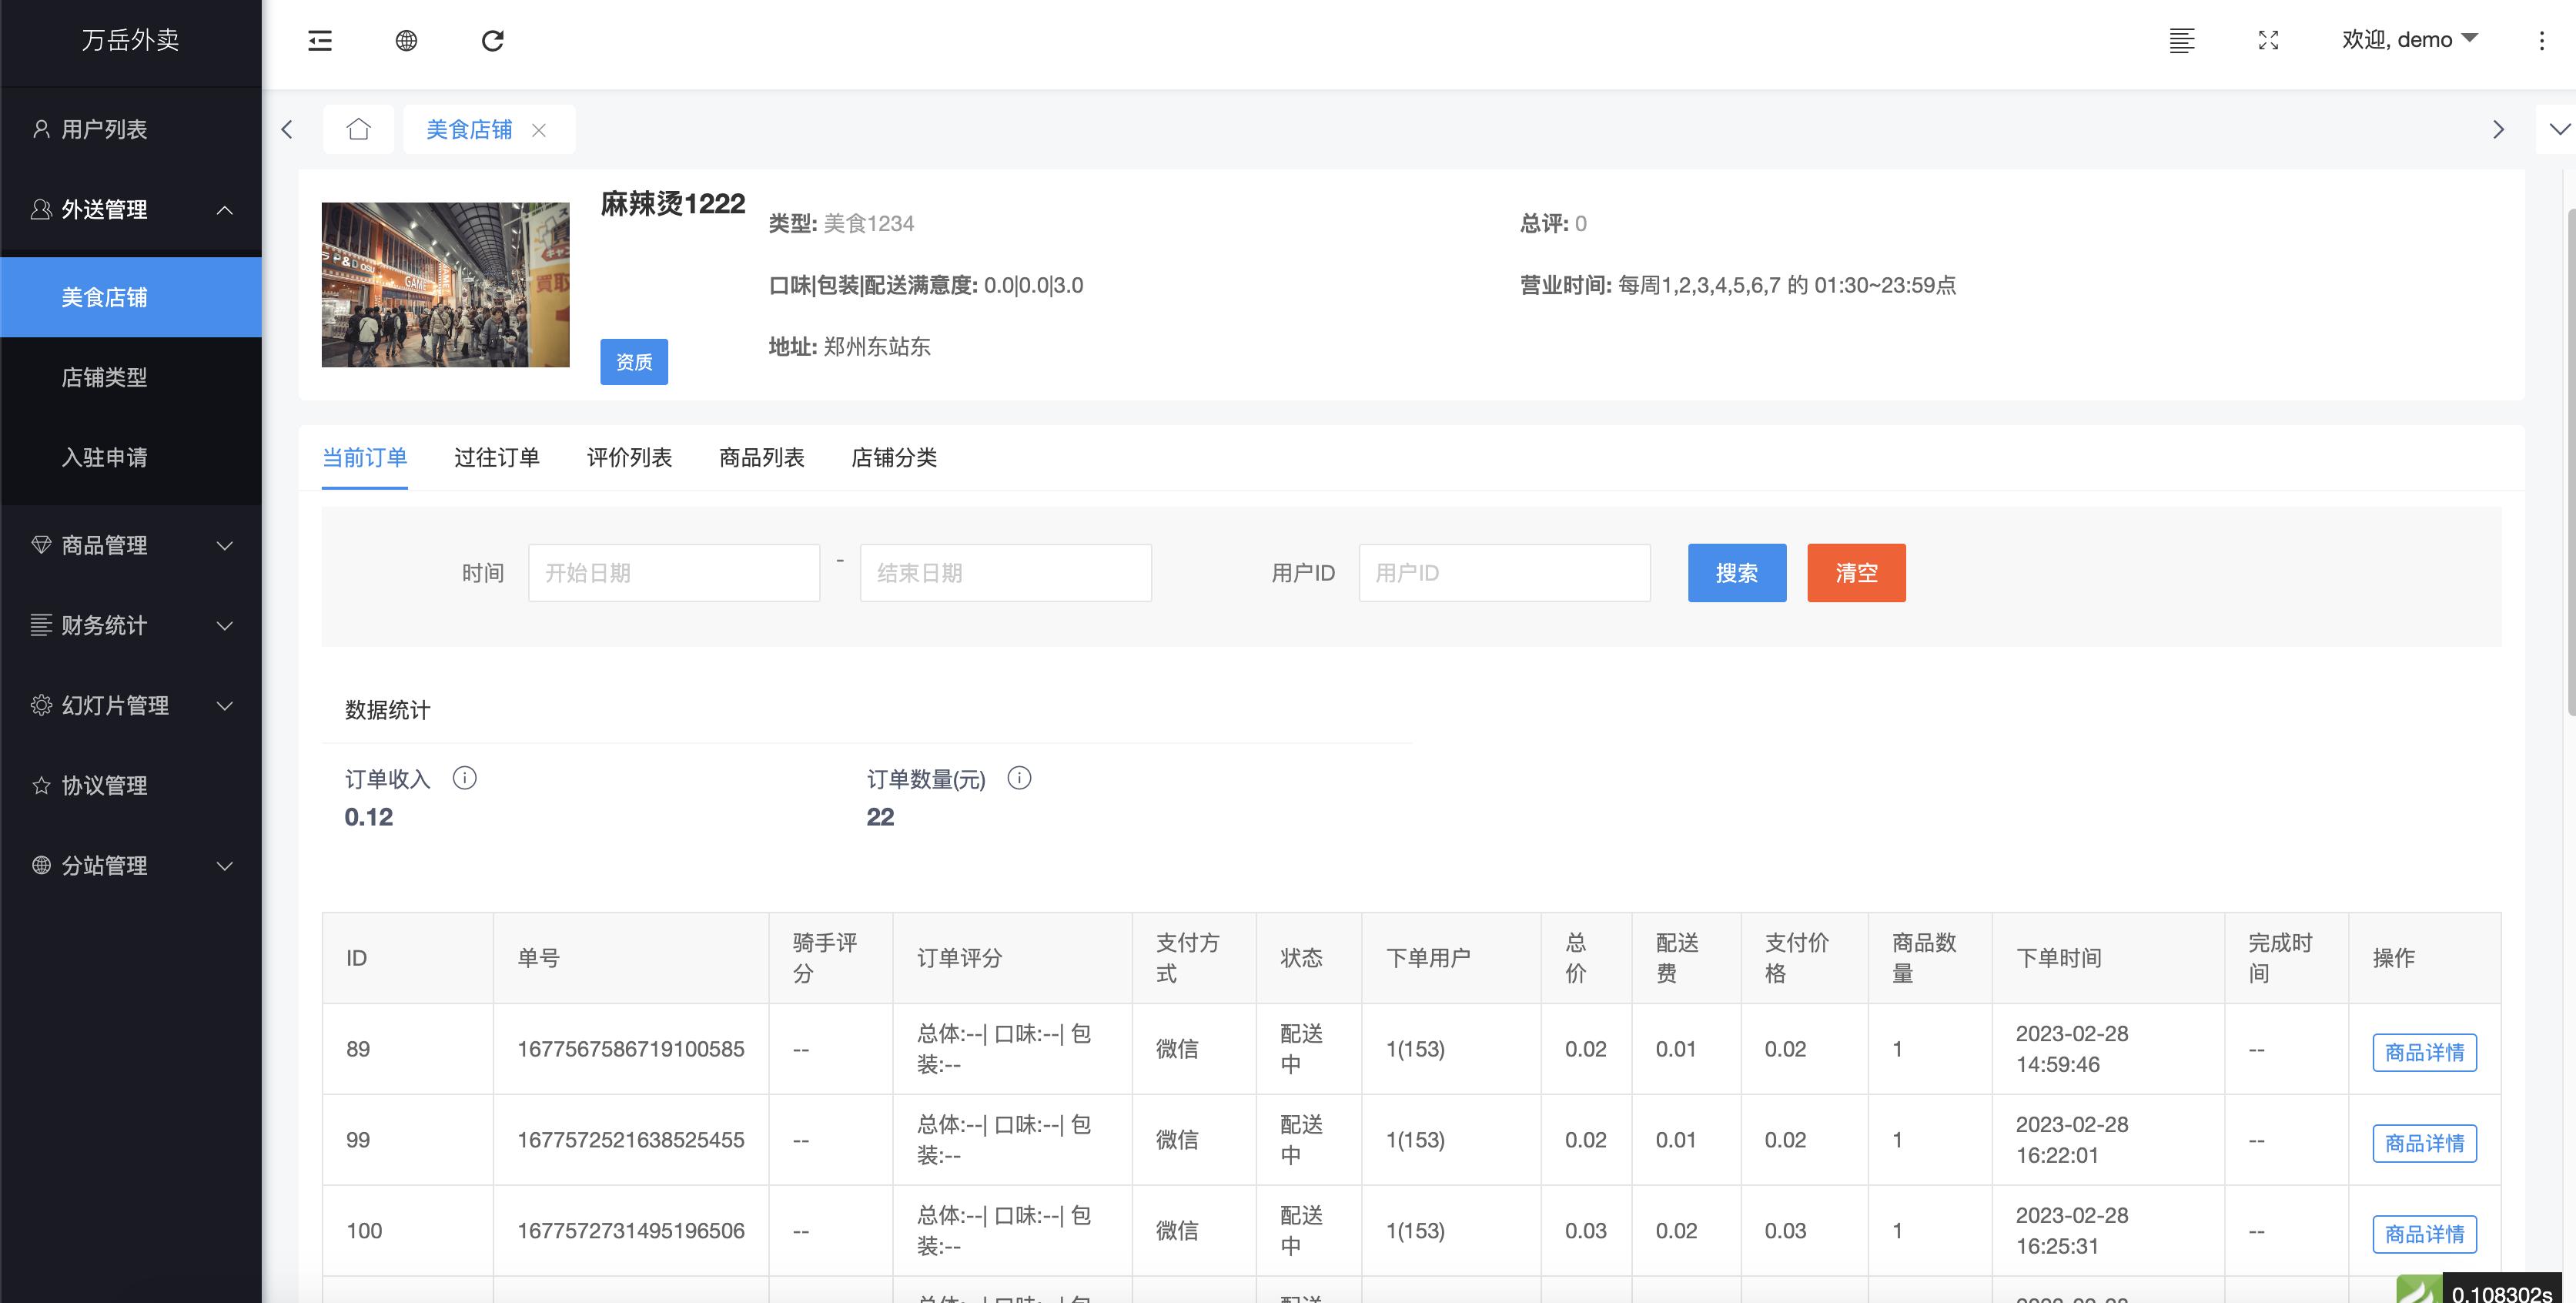Image resolution: width=2576 pixels, height=1303 pixels.
Task: Focus the 用户ID input field
Action: 1504,573
